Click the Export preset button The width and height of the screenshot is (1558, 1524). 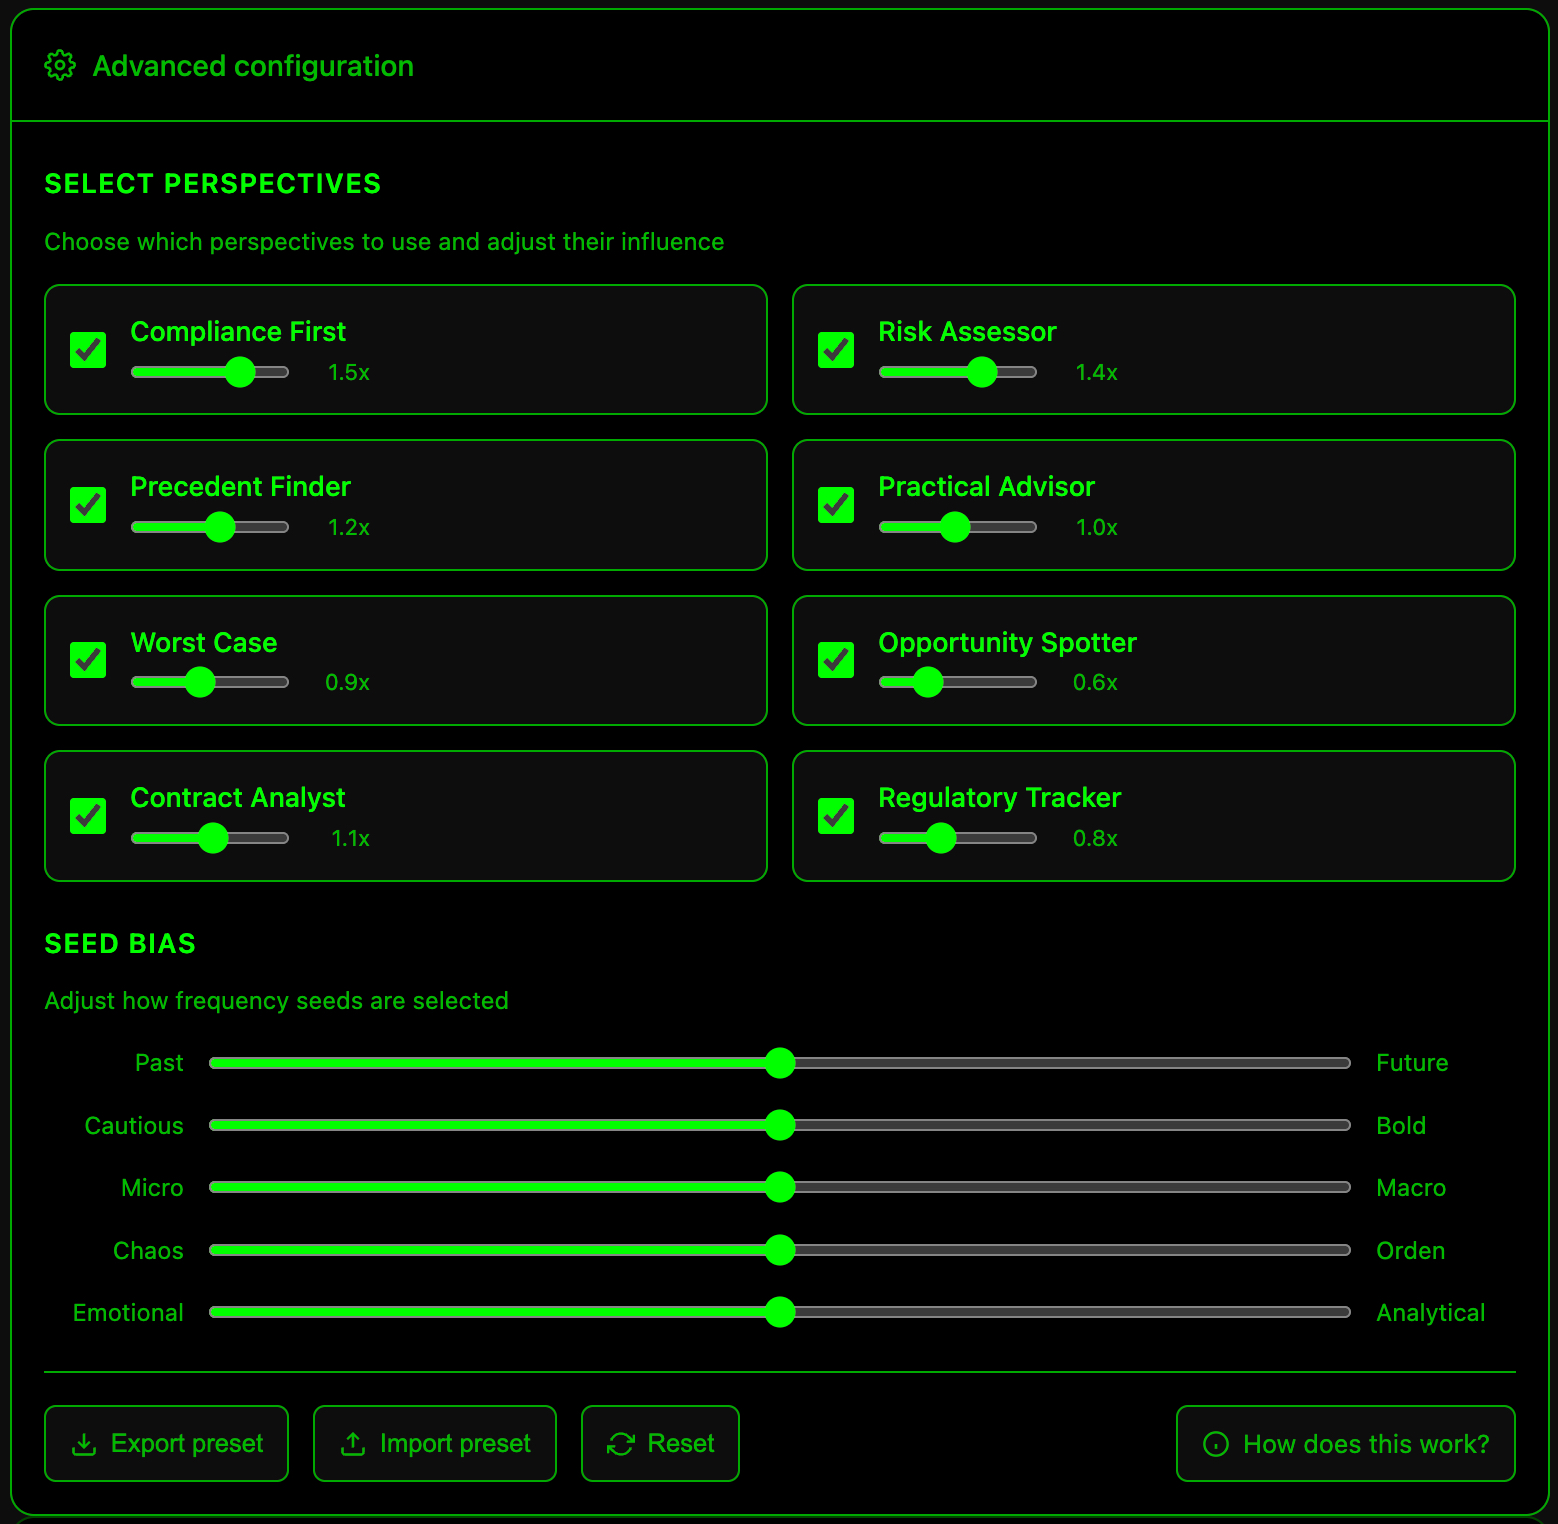pyautogui.click(x=166, y=1443)
